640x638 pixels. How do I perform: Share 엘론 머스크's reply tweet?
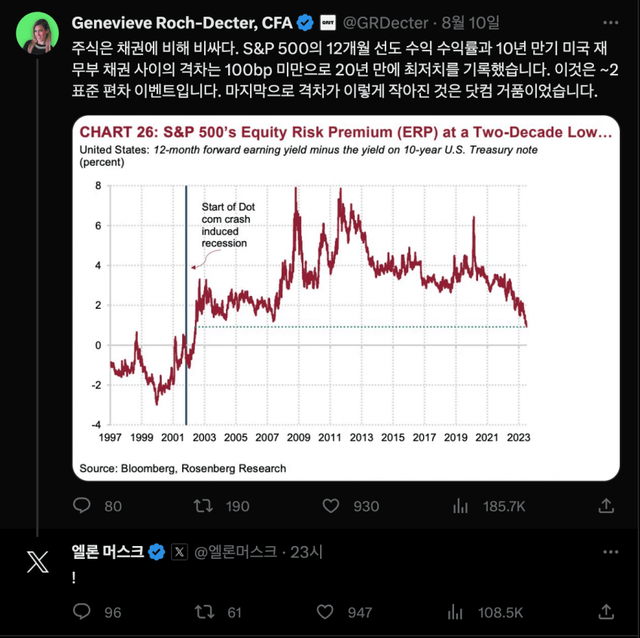604,612
